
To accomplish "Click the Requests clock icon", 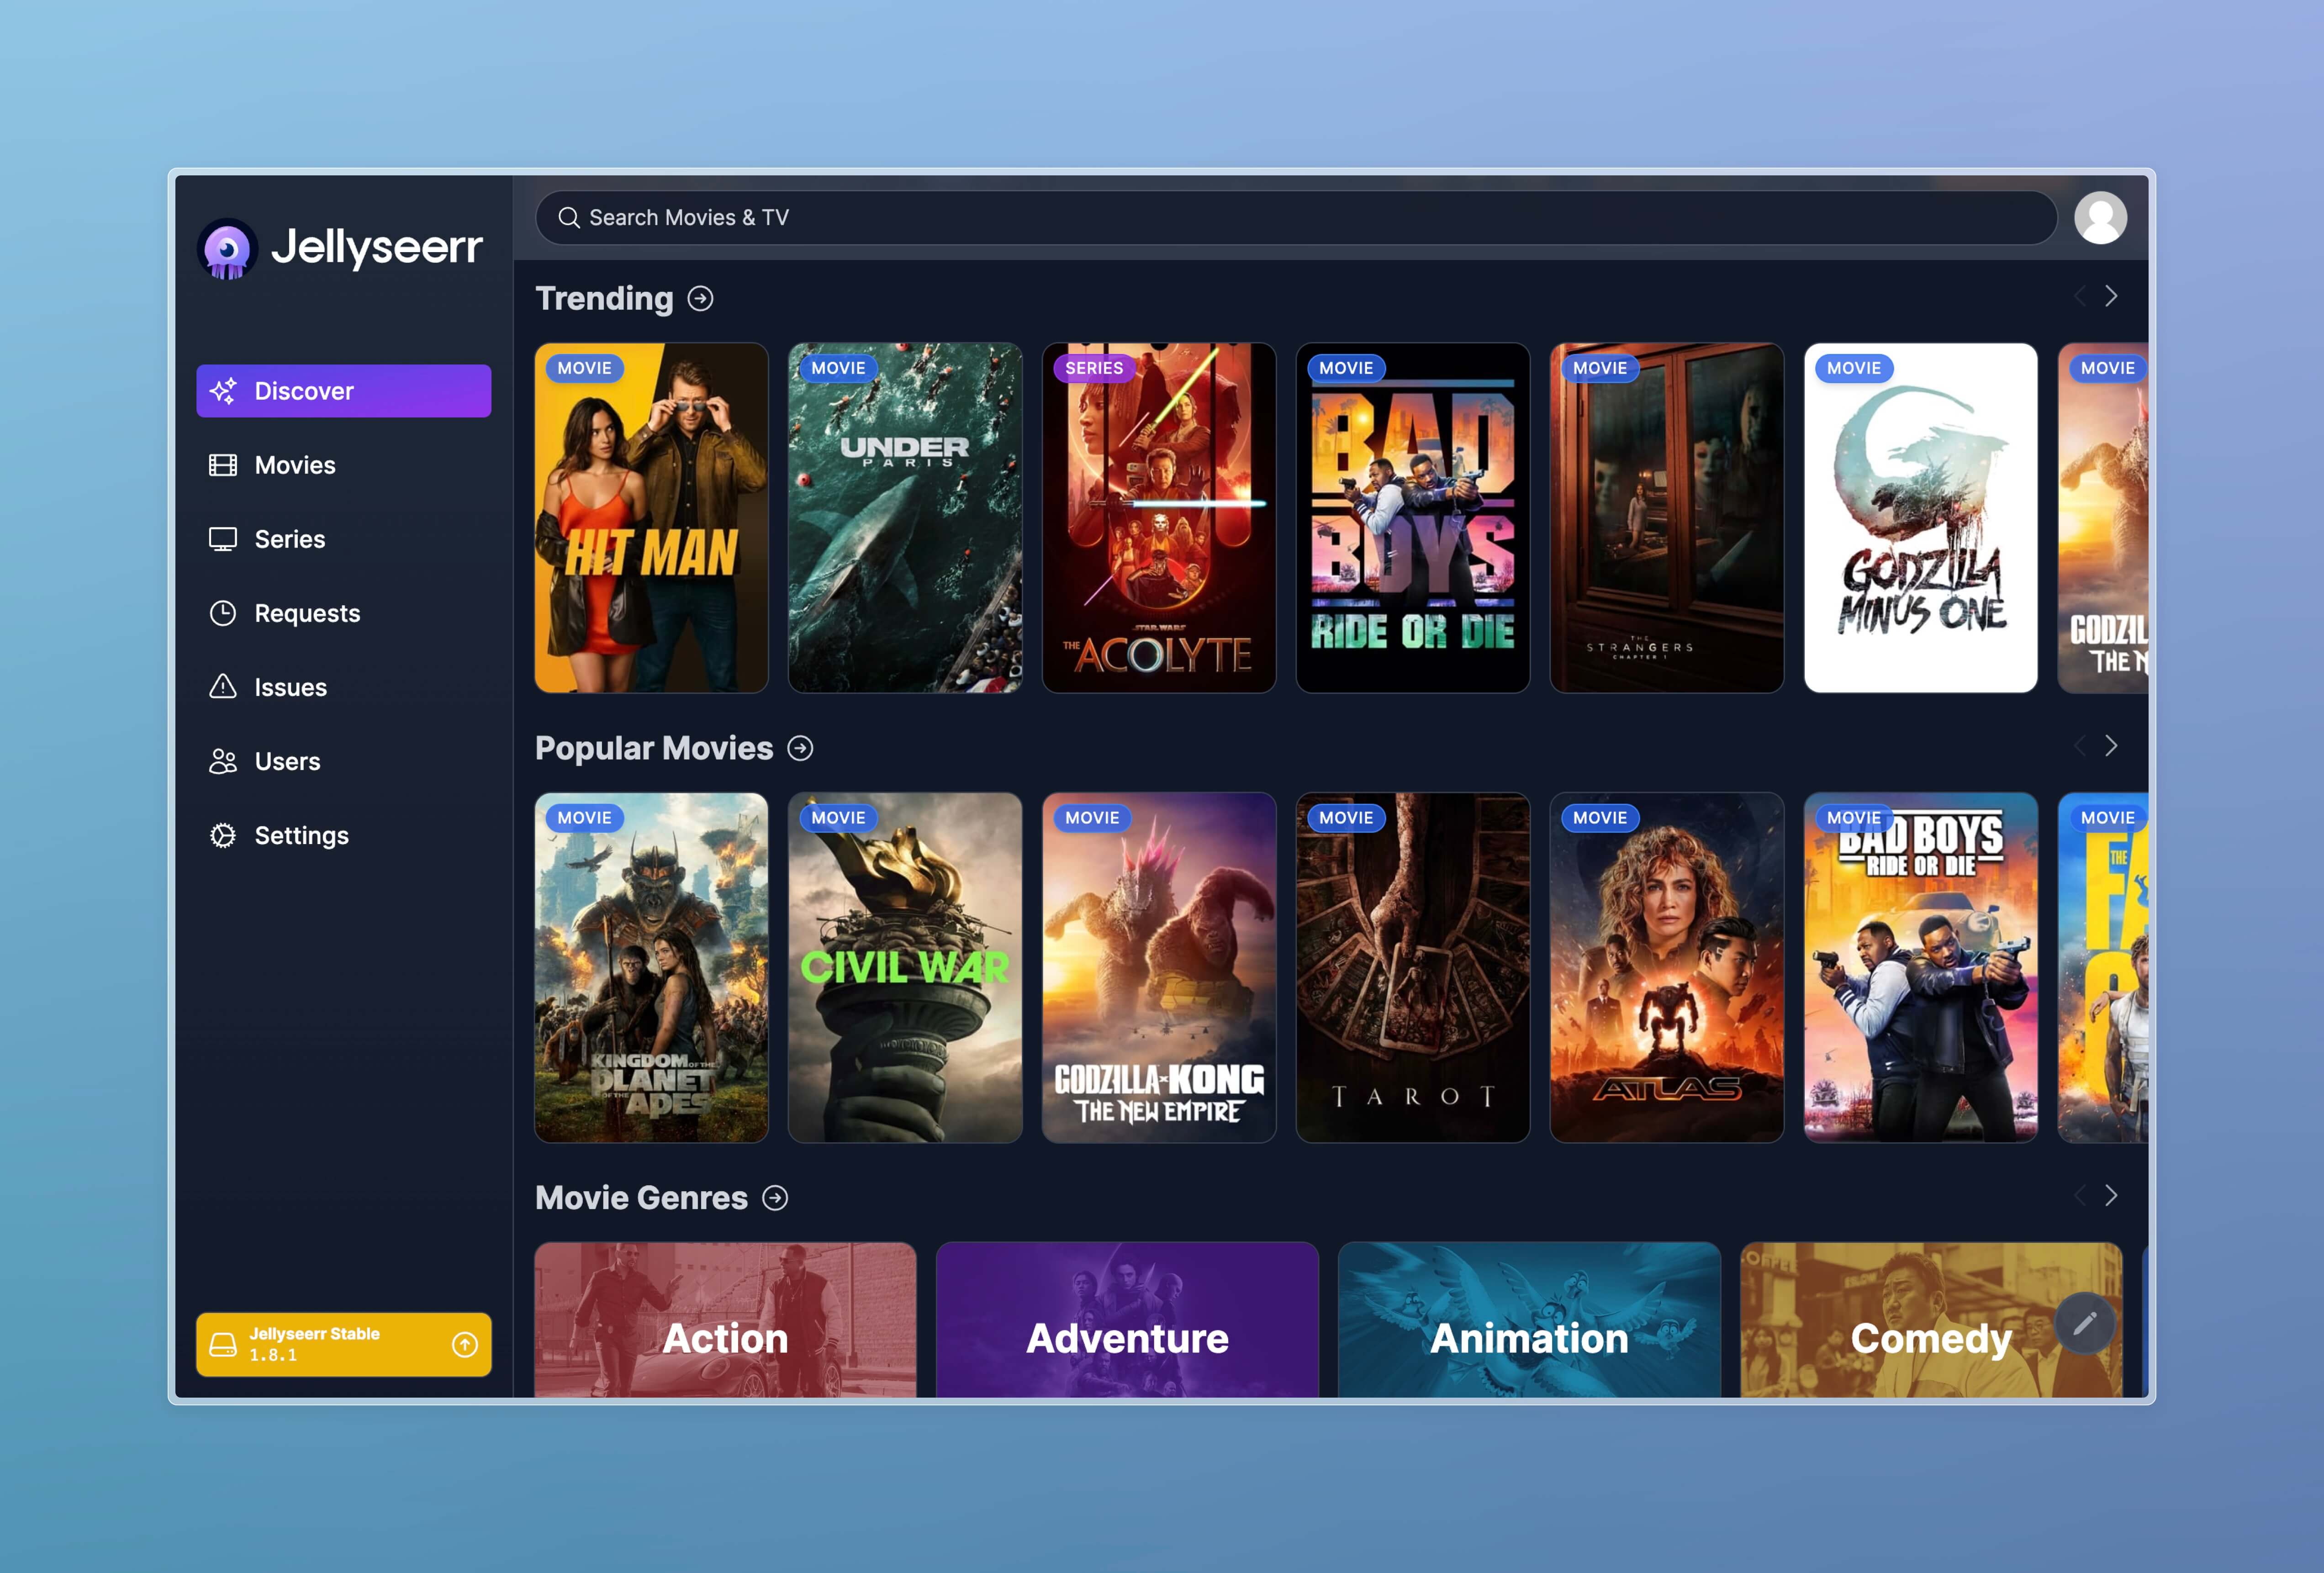I will (x=223, y=613).
